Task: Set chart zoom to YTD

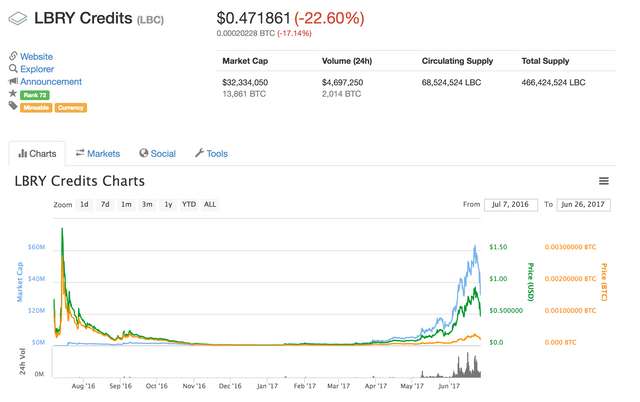Action: (189, 204)
